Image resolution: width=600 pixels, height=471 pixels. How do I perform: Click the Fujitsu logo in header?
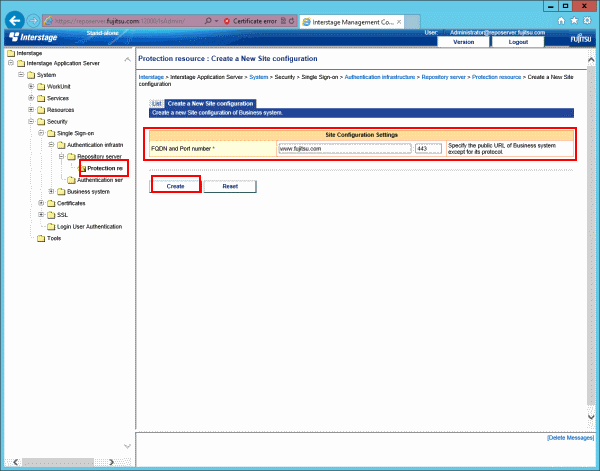tap(580, 39)
